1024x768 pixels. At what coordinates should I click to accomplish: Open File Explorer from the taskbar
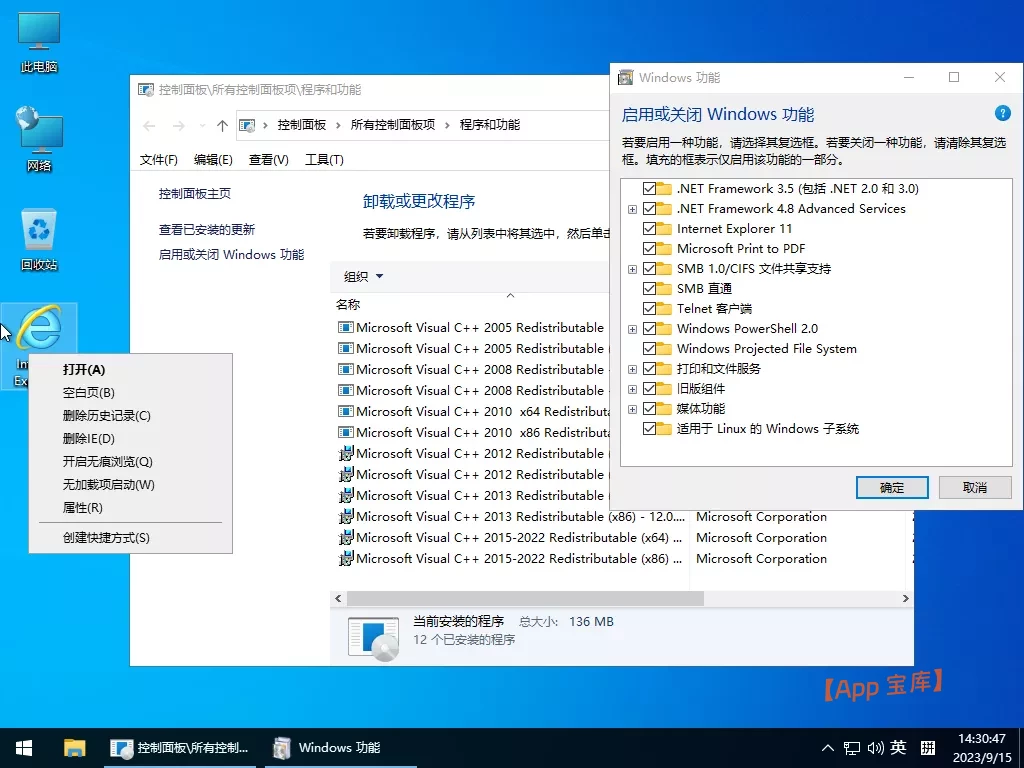(75, 747)
